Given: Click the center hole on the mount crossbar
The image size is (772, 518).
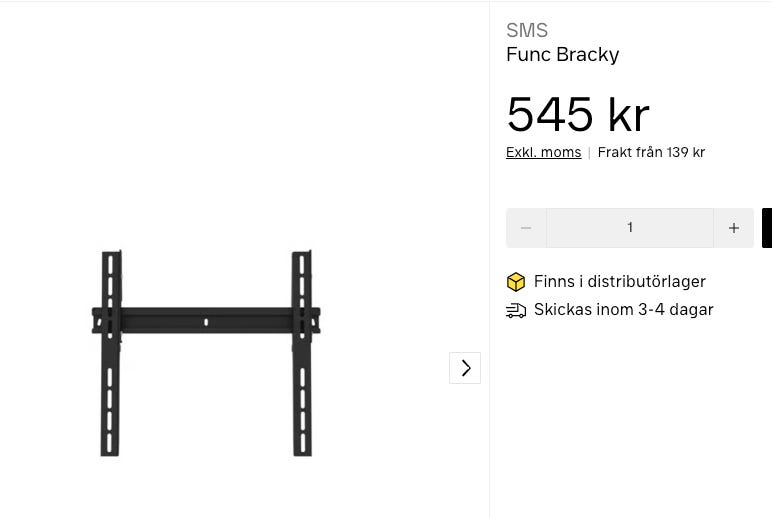Looking at the screenshot, I should pos(206,321).
